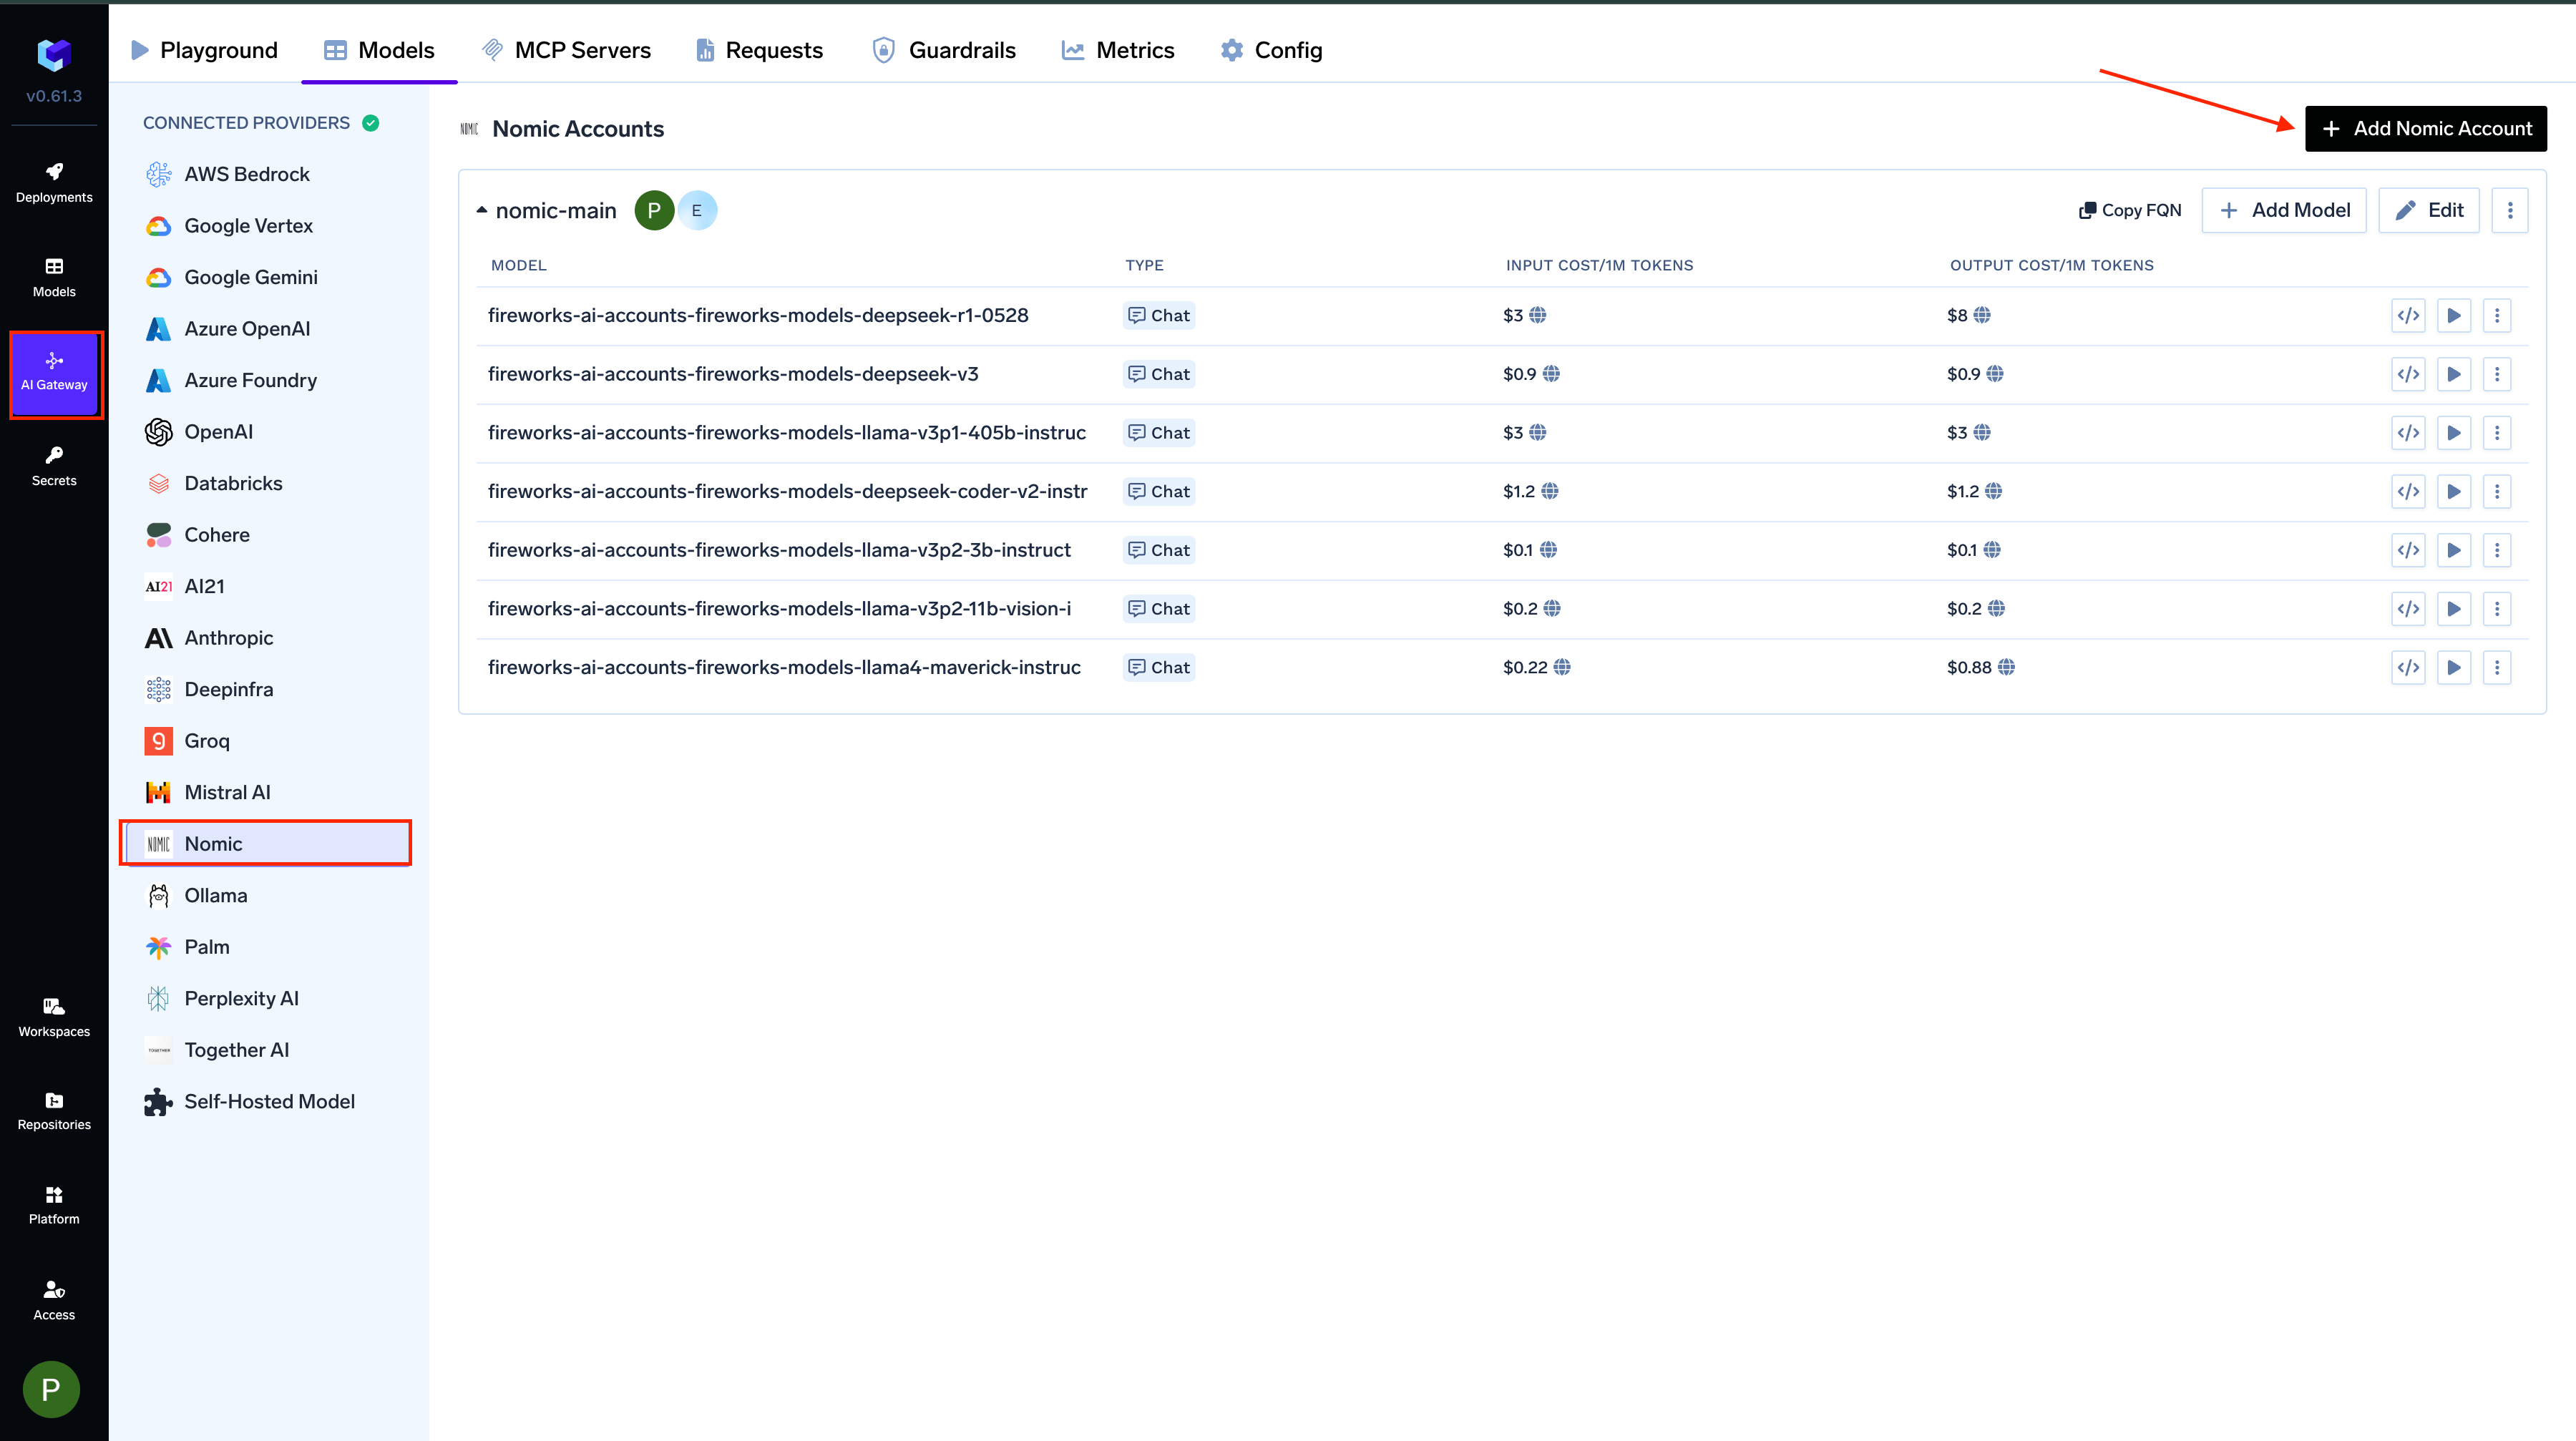Viewport: 2576px width, 1441px height.
Task: Open Secrets sidebar item
Action: [x=54, y=466]
